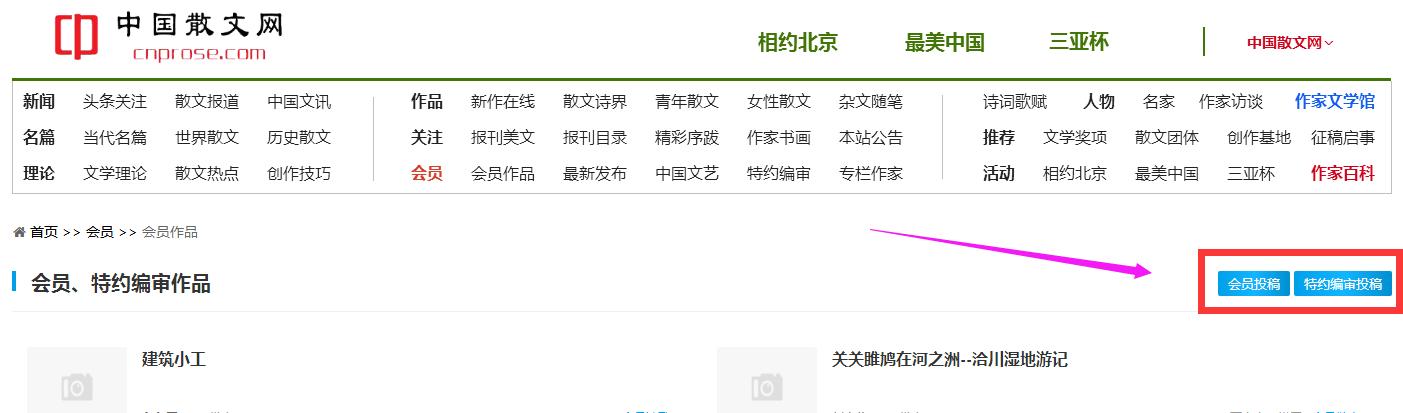
Task: Open 文学理论 in 理论 row
Action: (115, 173)
